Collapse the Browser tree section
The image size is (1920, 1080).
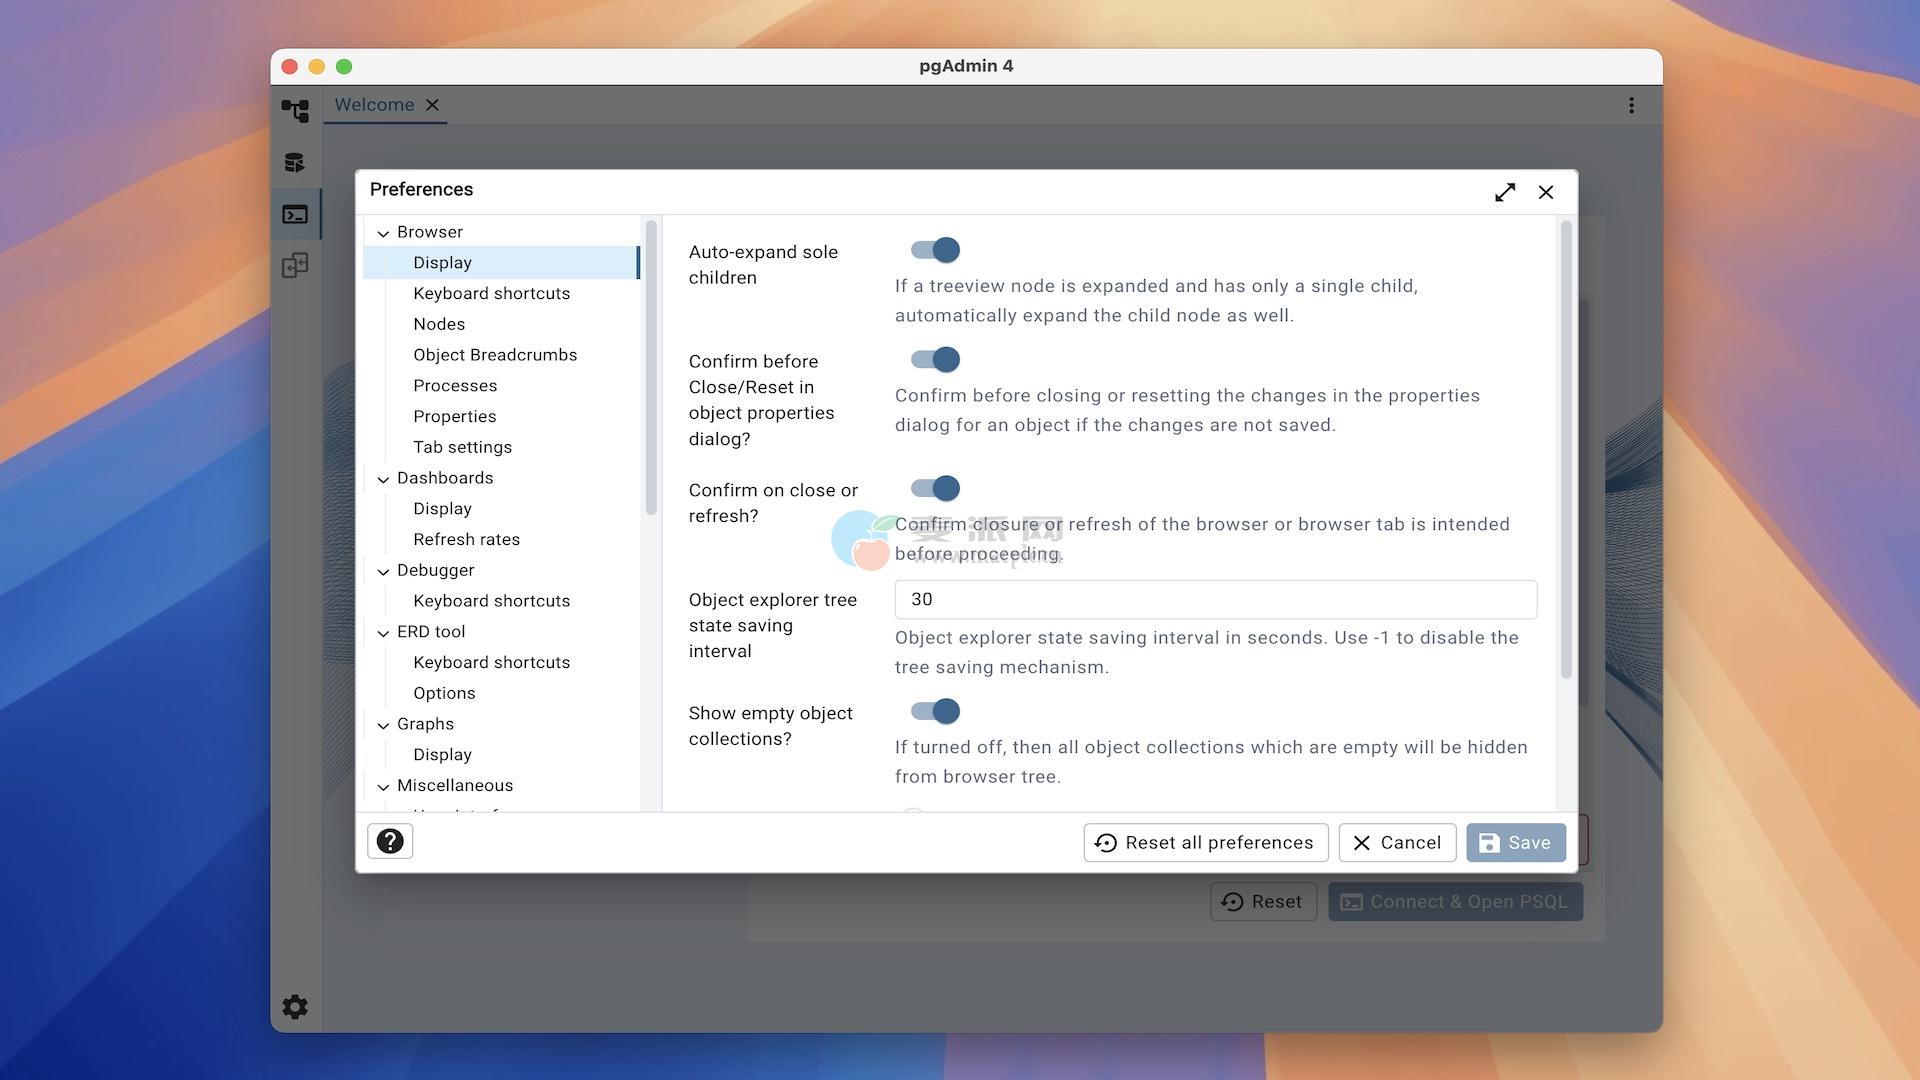click(383, 233)
